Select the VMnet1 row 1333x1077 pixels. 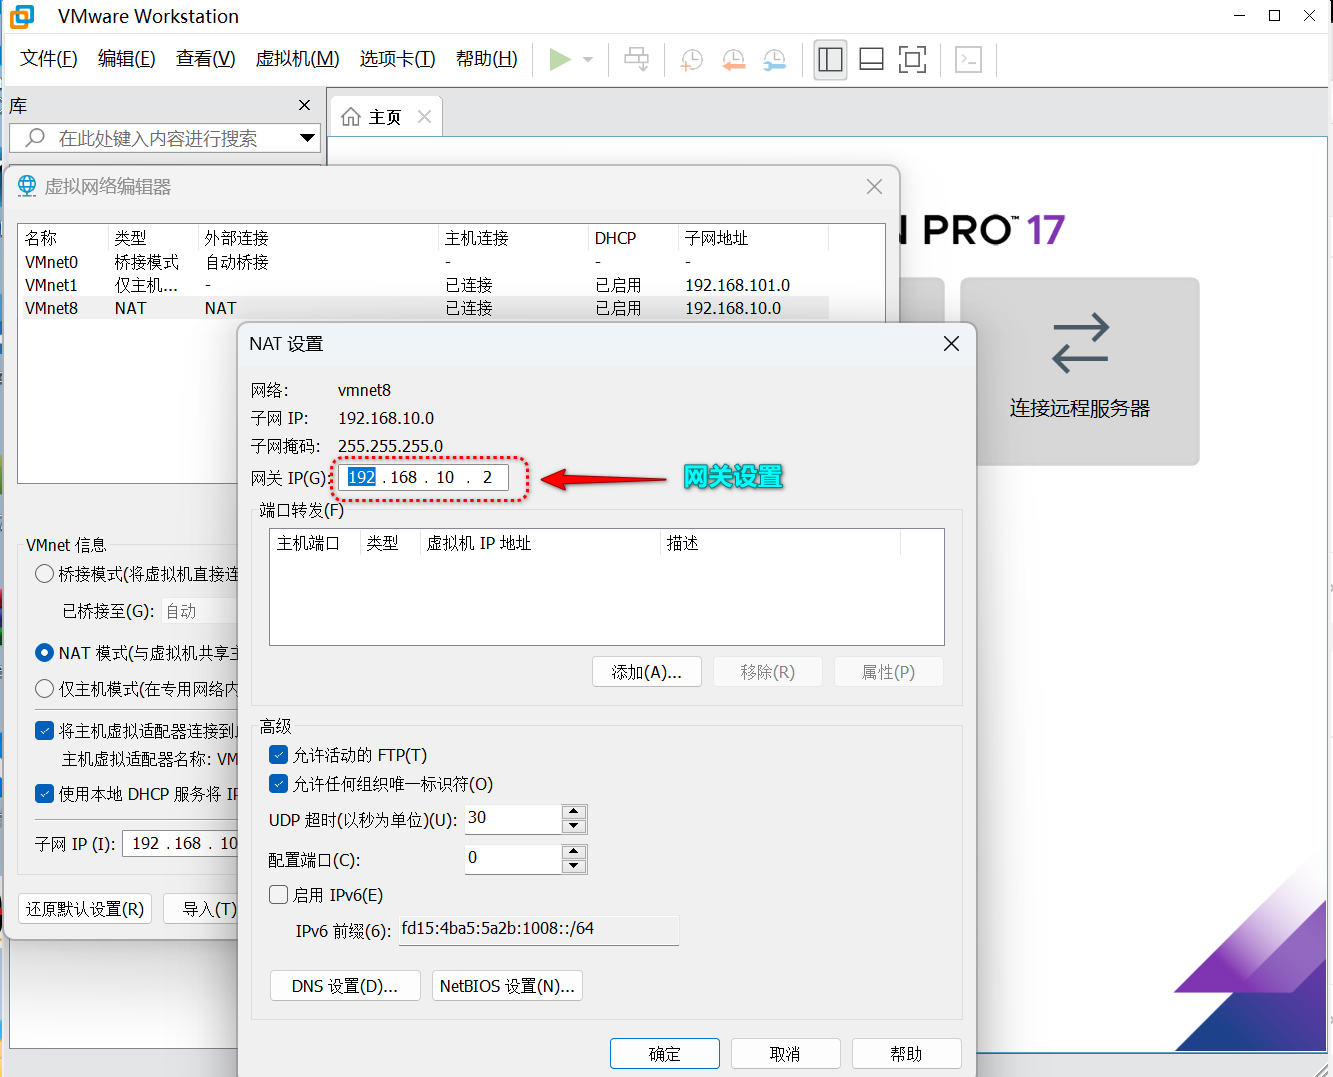coord(427,285)
